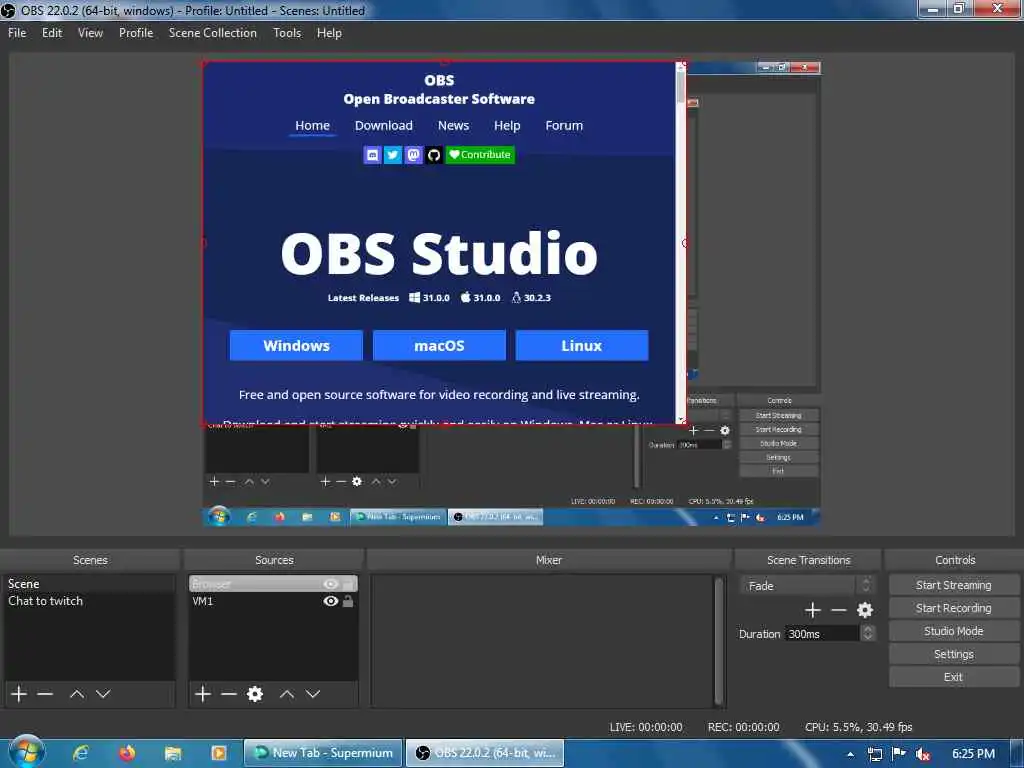1024x768 pixels.
Task: Click the Mixer panel vertical scrollbar
Action: coord(718,641)
